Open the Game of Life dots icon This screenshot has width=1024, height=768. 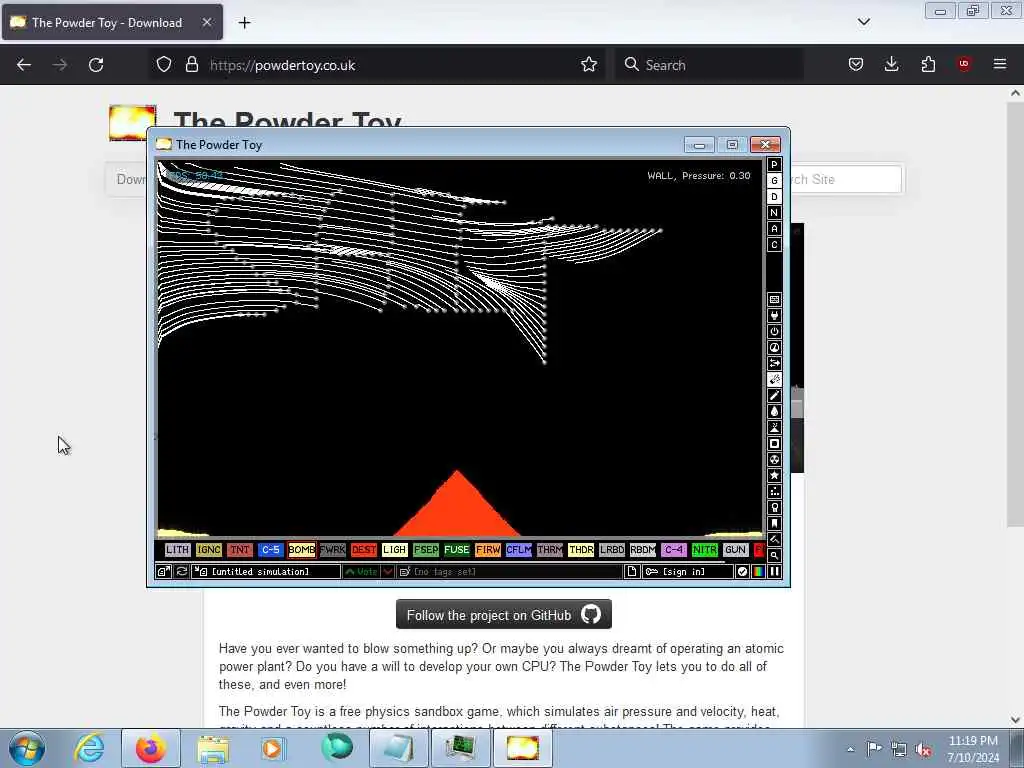click(774, 492)
